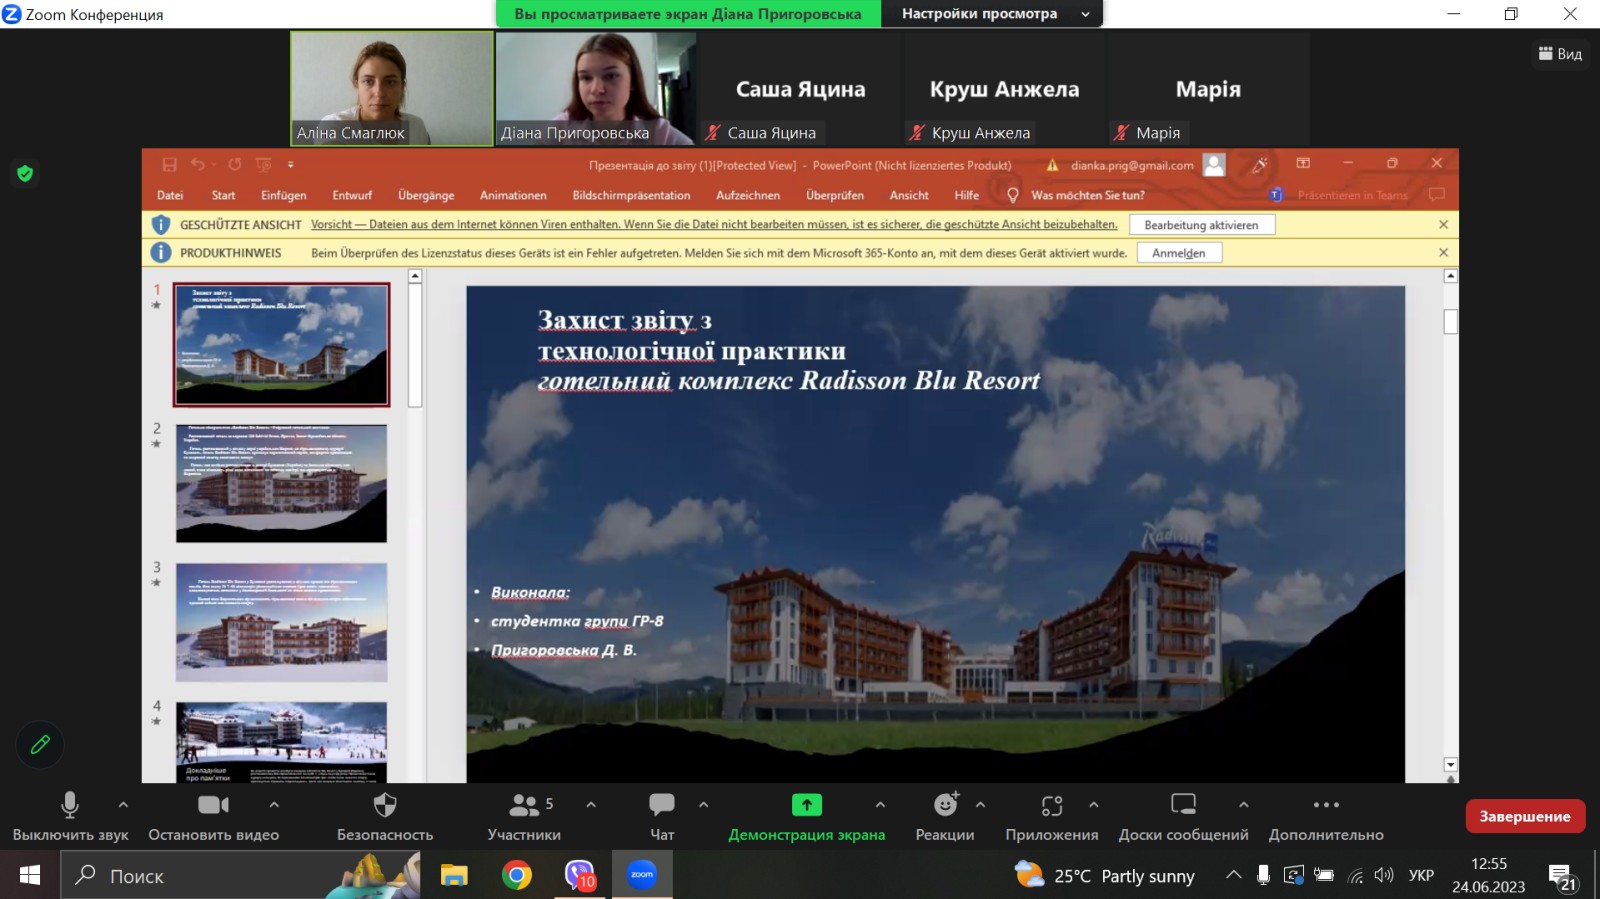Switch to the Start ribbon tab
This screenshot has width=1600, height=899.
223,195
